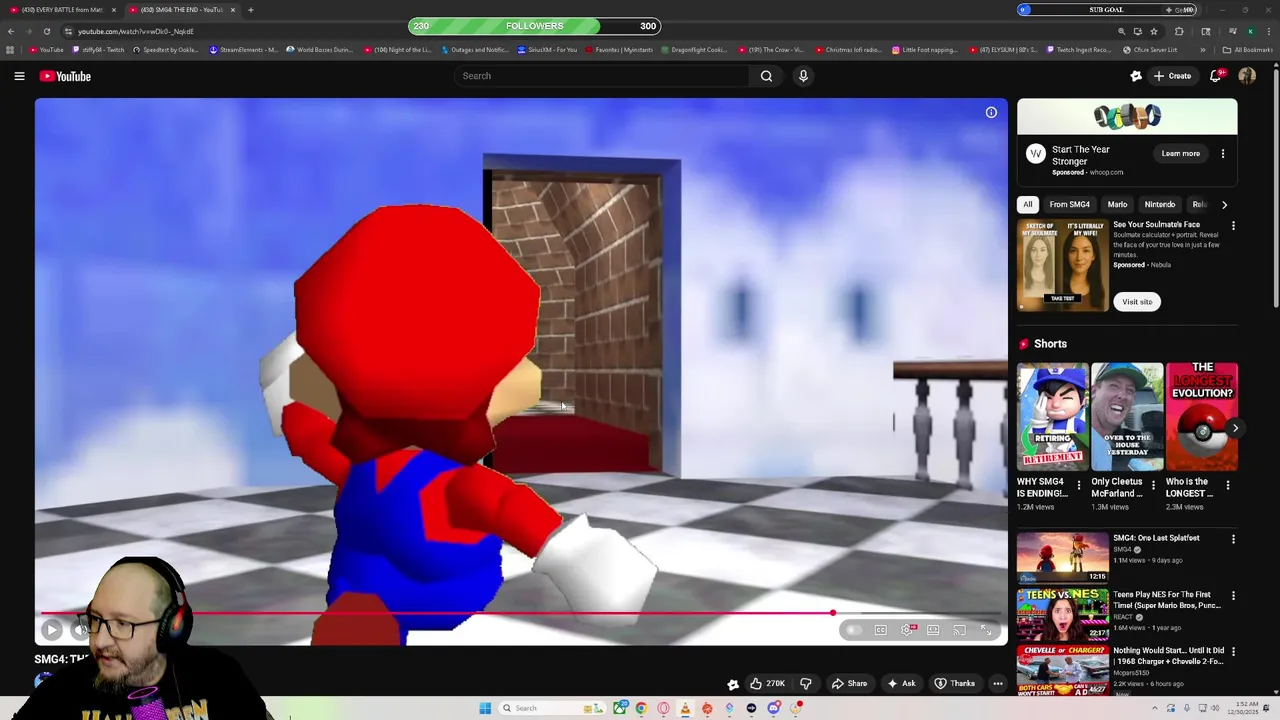Select the From SMG4 filter chip
The image size is (1280, 720).
[x=1069, y=205]
